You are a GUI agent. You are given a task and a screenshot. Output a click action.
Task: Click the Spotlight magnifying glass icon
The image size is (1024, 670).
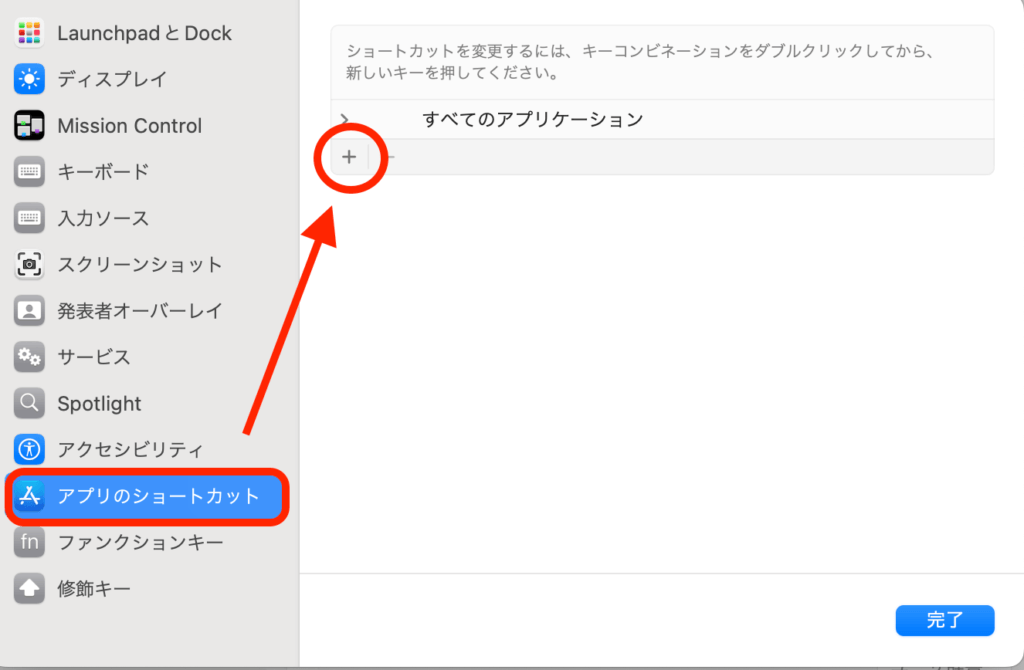(29, 404)
